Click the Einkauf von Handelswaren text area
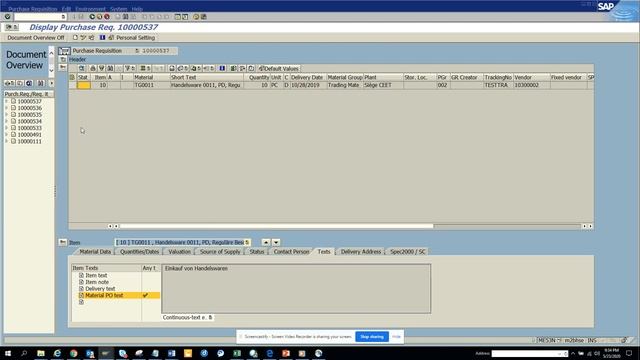Viewport: 640px width, 360px height. pyautogui.click(x=296, y=289)
